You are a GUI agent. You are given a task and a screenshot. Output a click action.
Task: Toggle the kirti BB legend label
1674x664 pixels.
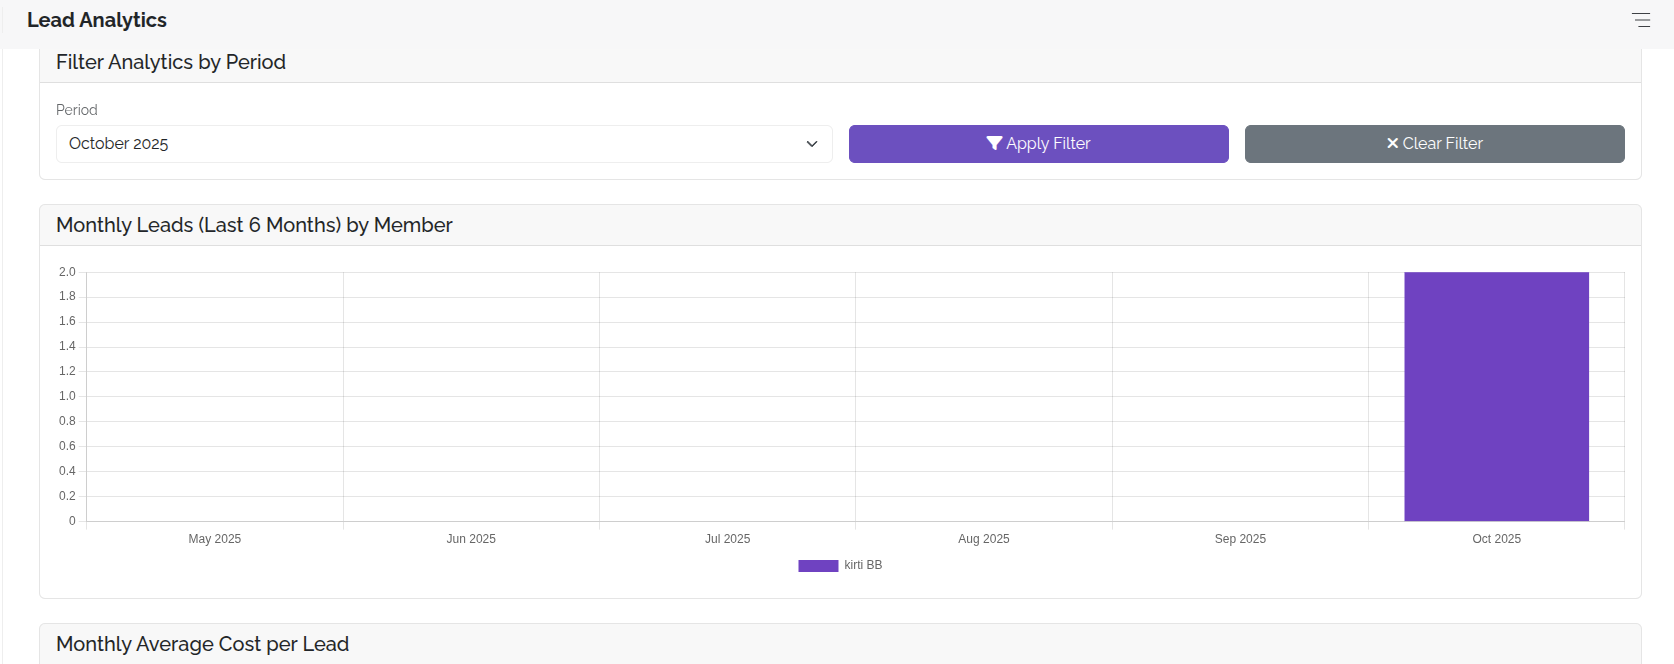point(863,565)
